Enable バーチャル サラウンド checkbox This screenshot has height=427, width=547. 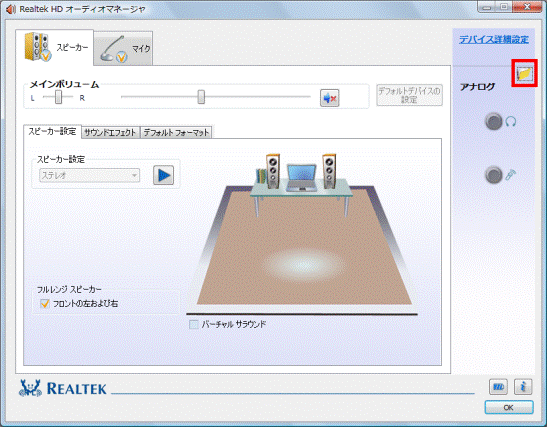[193, 324]
